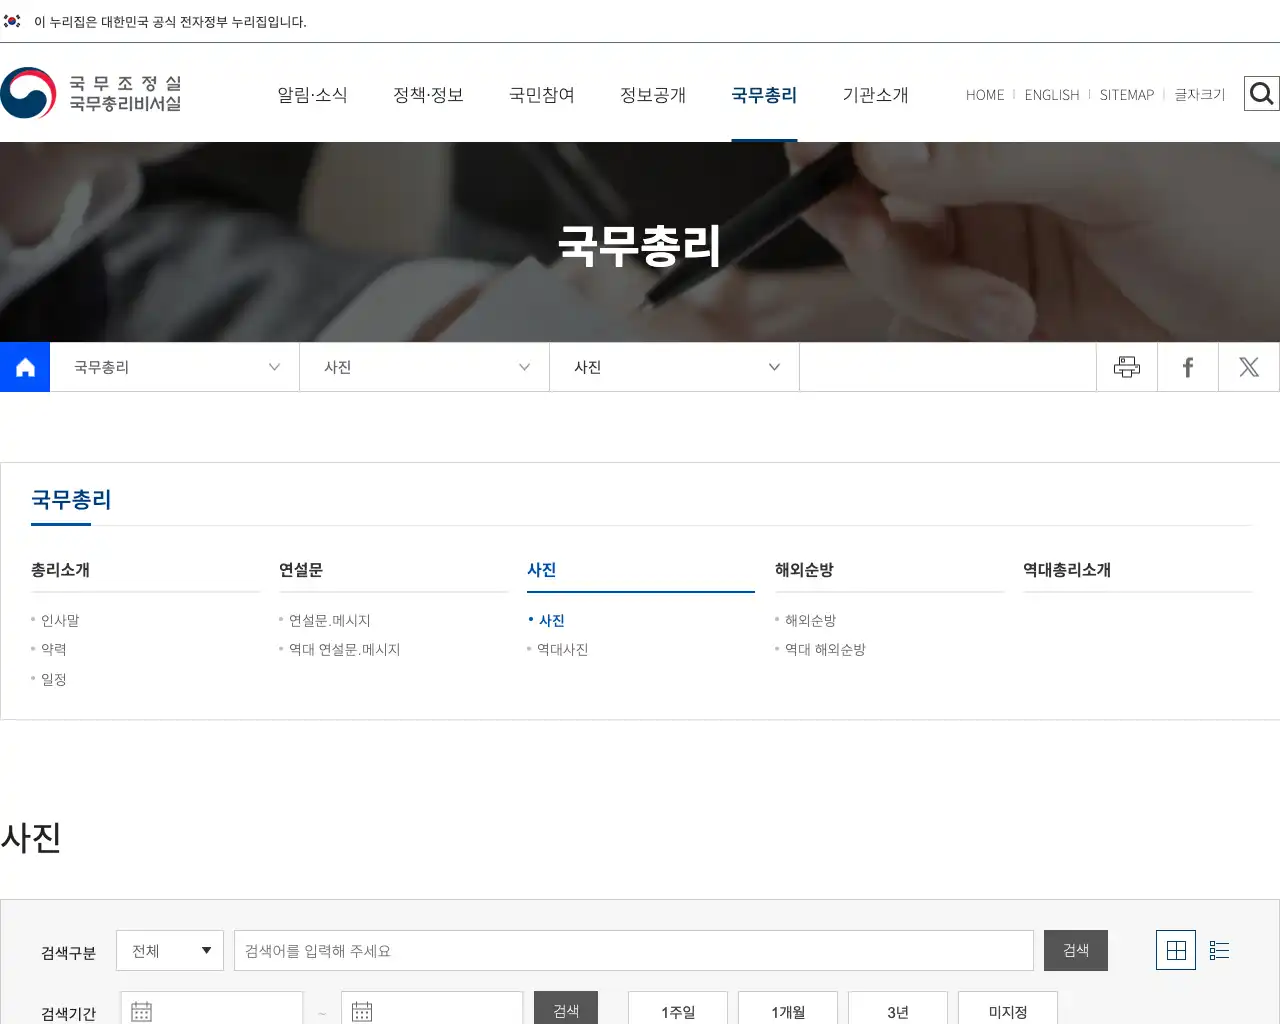Image resolution: width=1280 pixels, height=1024 pixels.
Task: Set search period to 3년
Action: coord(898,1008)
